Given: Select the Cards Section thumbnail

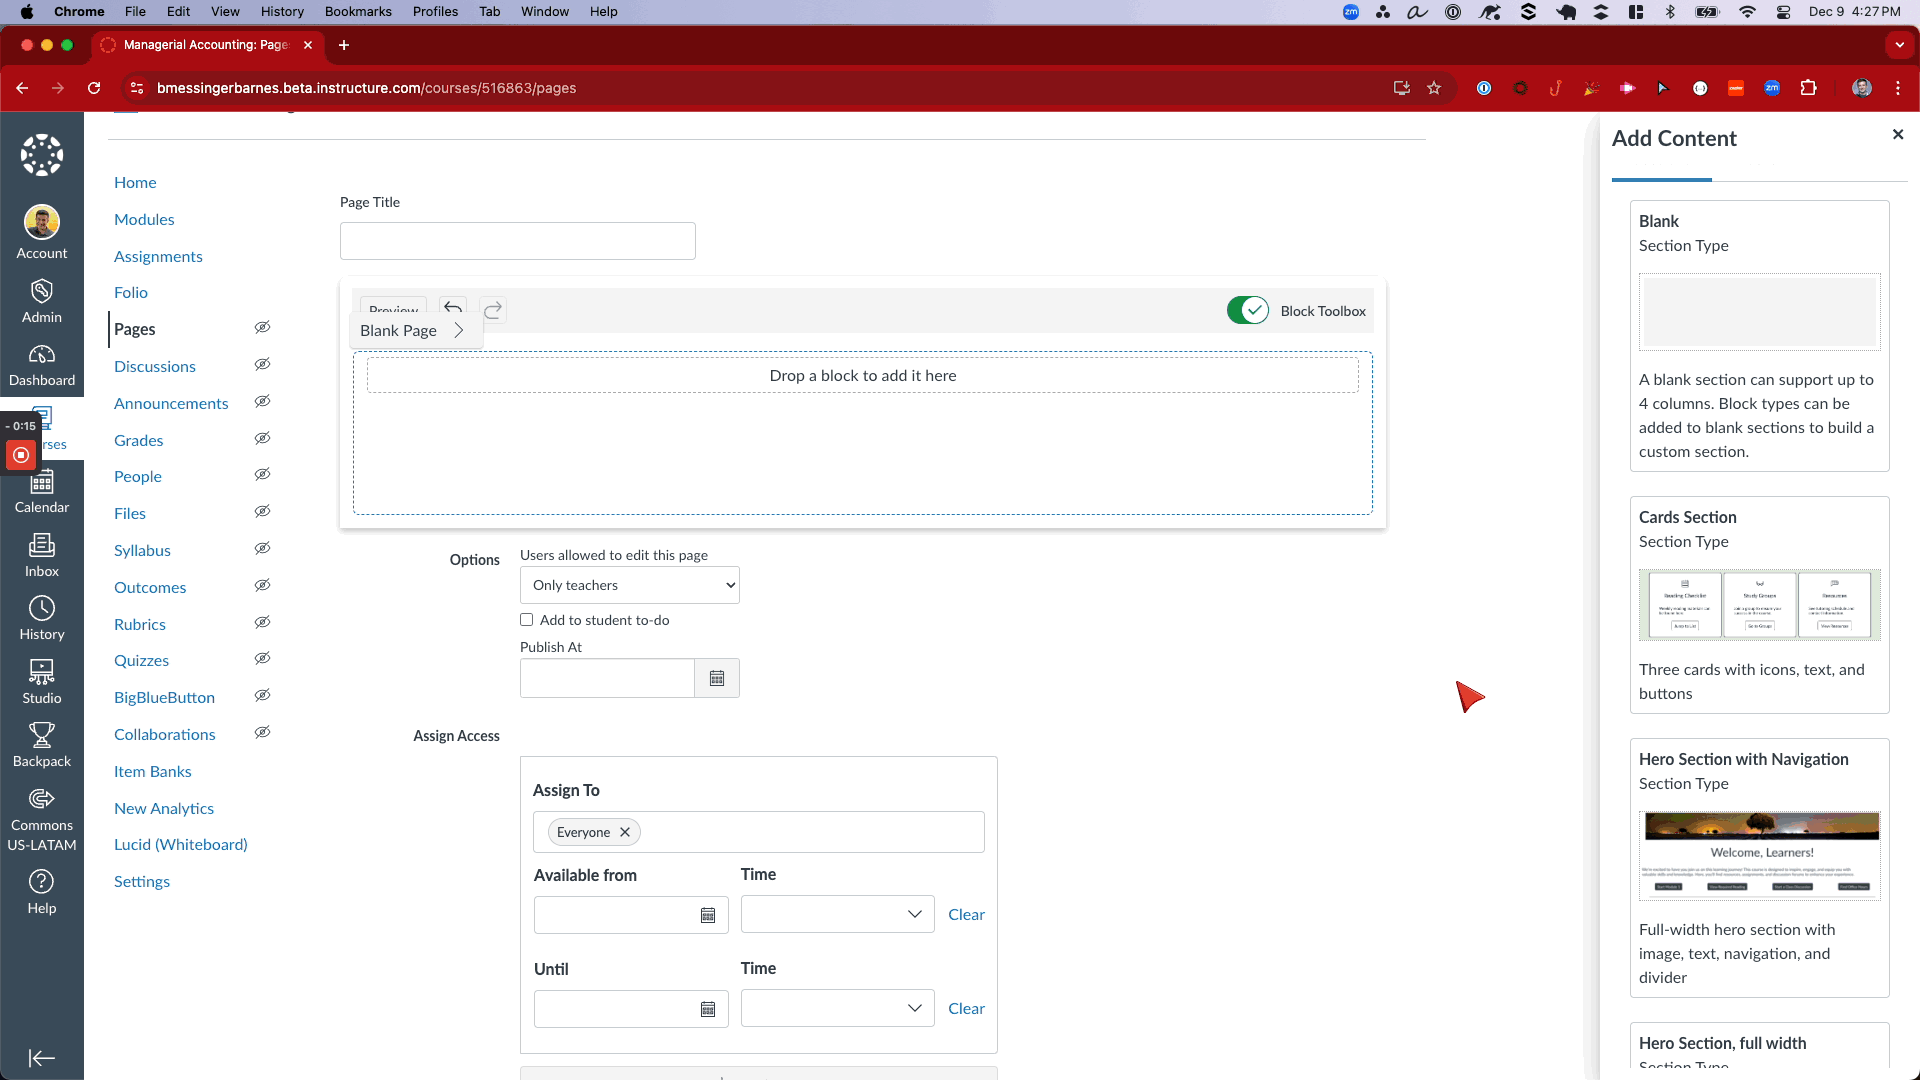Looking at the screenshot, I should coord(1759,605).
